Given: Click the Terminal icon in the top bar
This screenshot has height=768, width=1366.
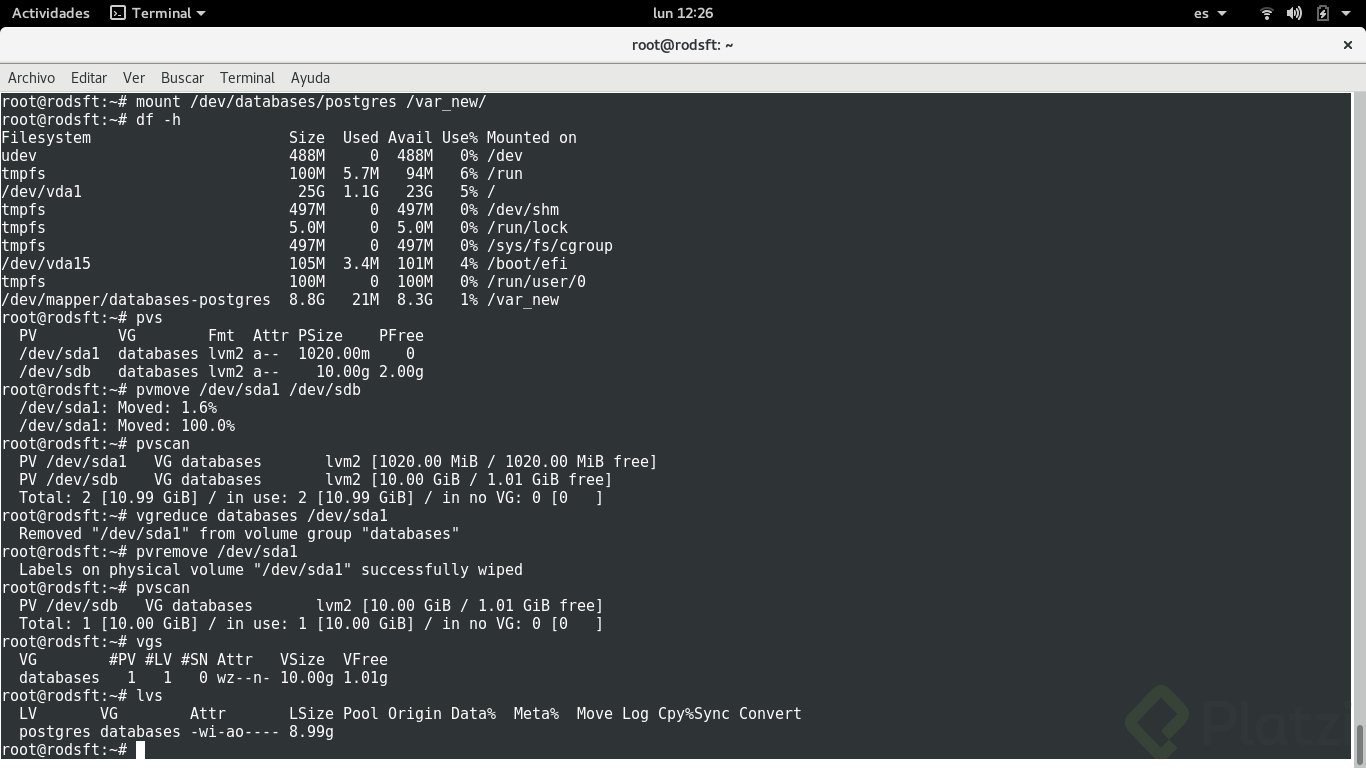Looking at the screenshot, I should [117, 13].
